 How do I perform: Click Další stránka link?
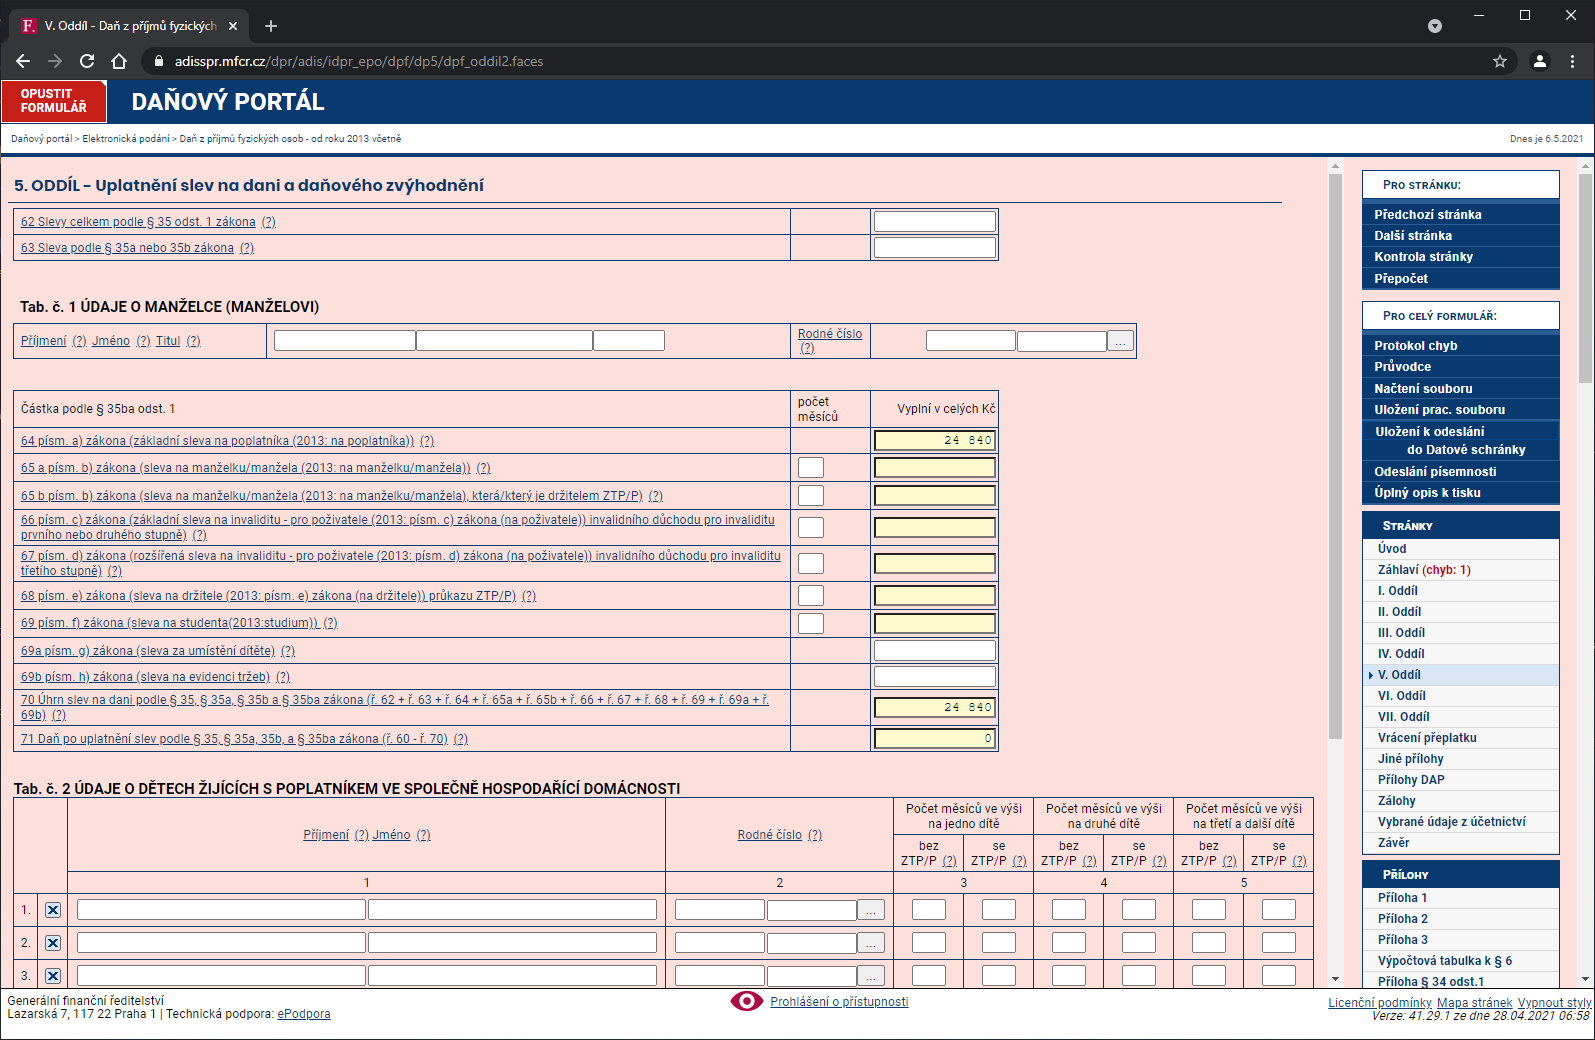1412,236
